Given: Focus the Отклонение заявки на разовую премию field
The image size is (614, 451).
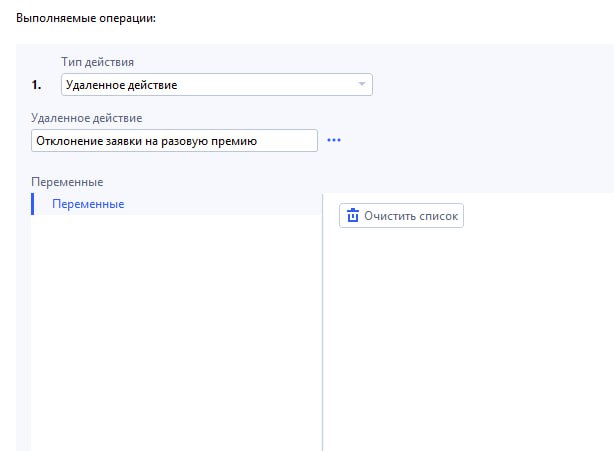Looking at the screenshot, I should 146,141.
